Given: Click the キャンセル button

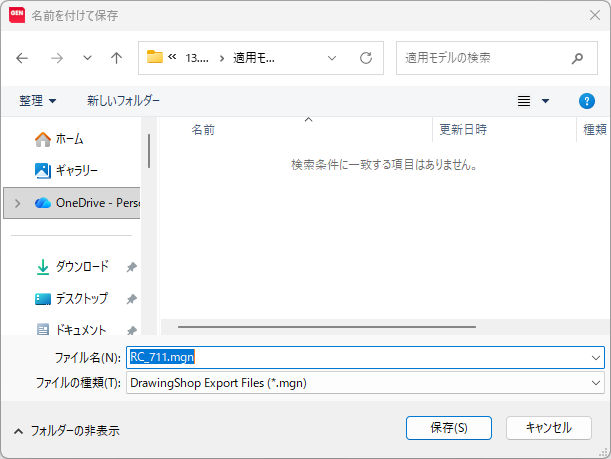Looking at the screenshot, I should point(549,428).
